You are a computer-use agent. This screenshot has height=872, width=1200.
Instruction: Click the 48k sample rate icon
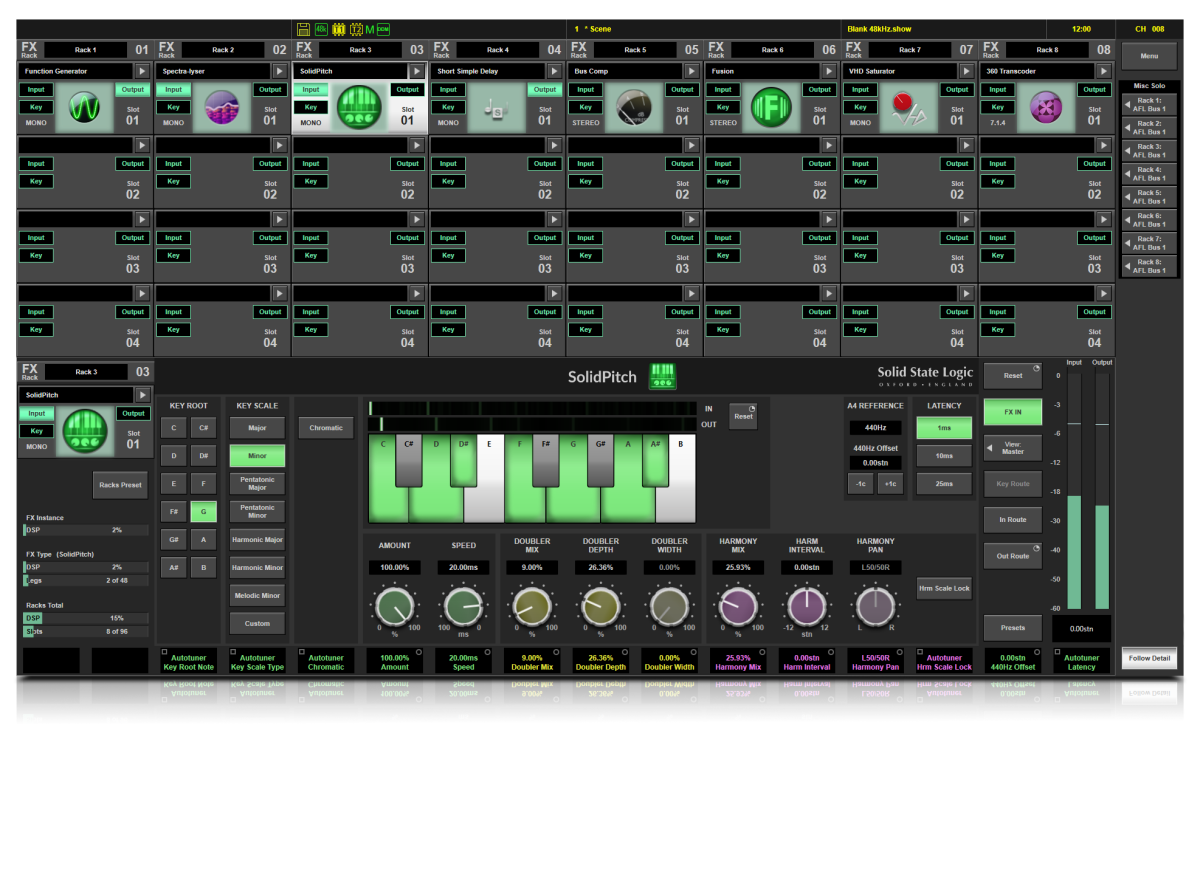(x=321, y=29)
